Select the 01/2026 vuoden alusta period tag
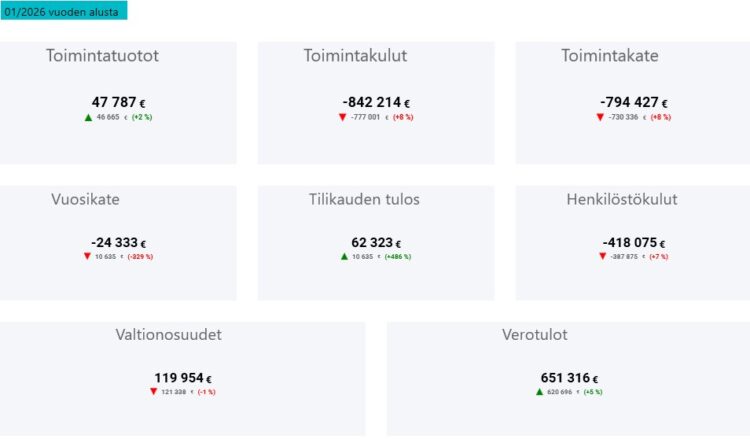This screenshot has height=439, width=750. pyautogui.click(x=63, y=10)
